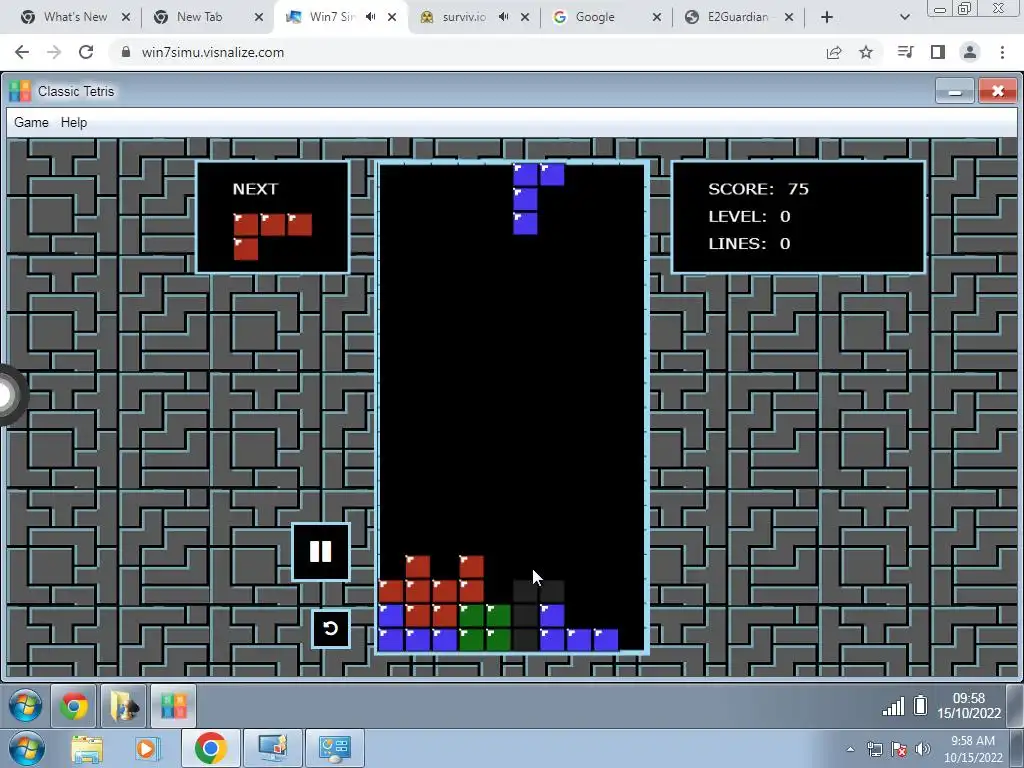The height and width of the screenshot is (768, 1024).
Task: Open media controls in Chrome toolbar
Action: 905,52
